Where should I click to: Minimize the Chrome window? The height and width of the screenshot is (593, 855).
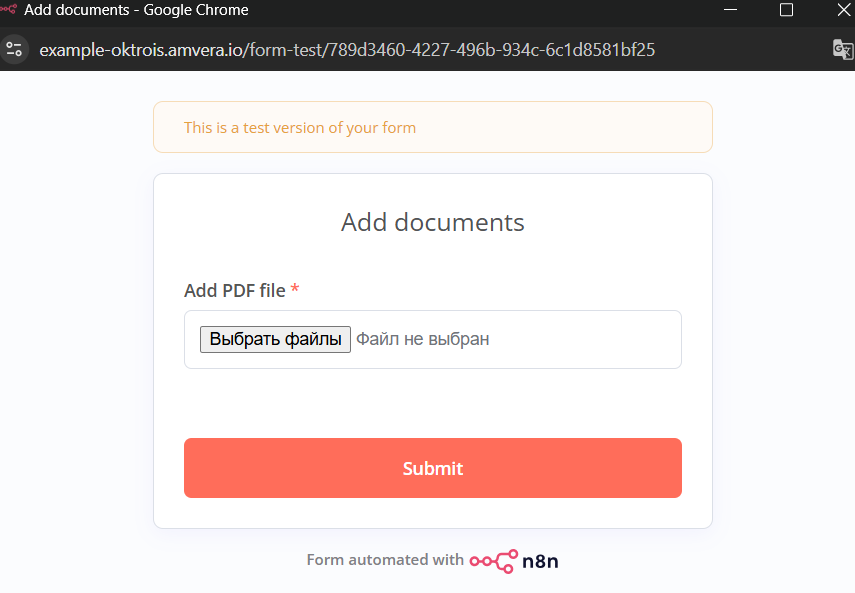click(x=733, y=10)
